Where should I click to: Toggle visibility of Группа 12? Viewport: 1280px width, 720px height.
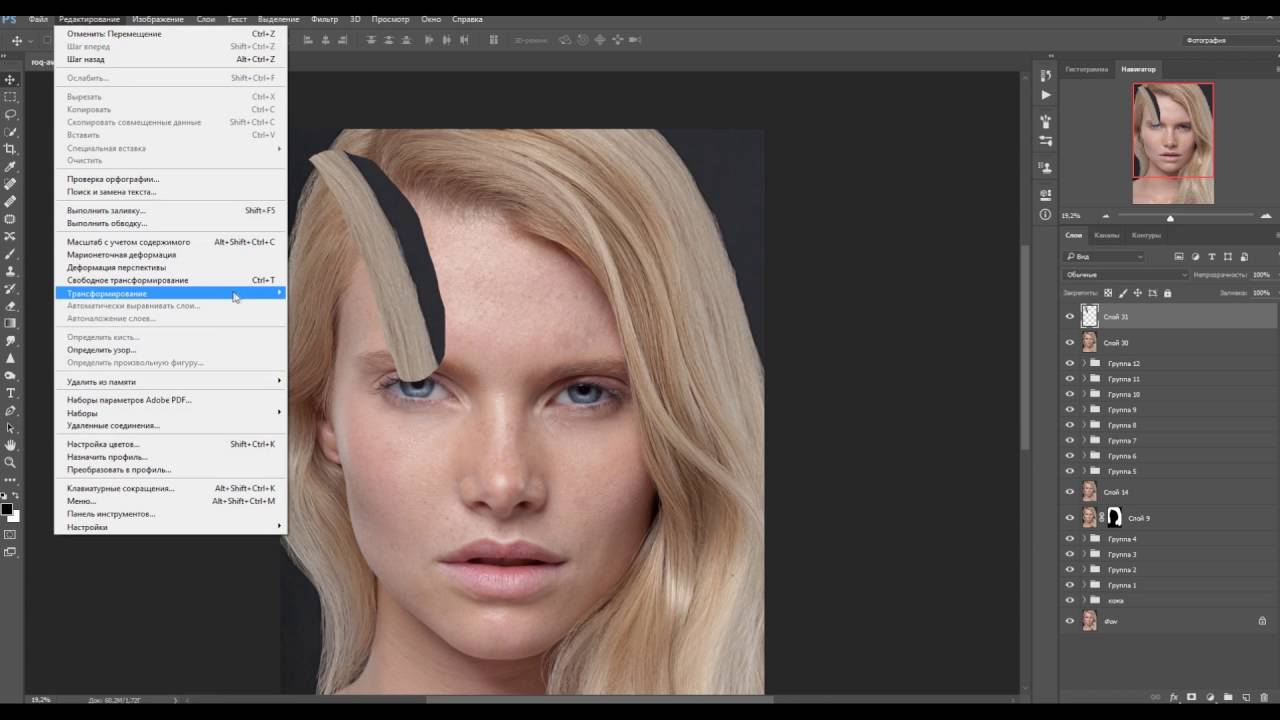(1069, 364)
